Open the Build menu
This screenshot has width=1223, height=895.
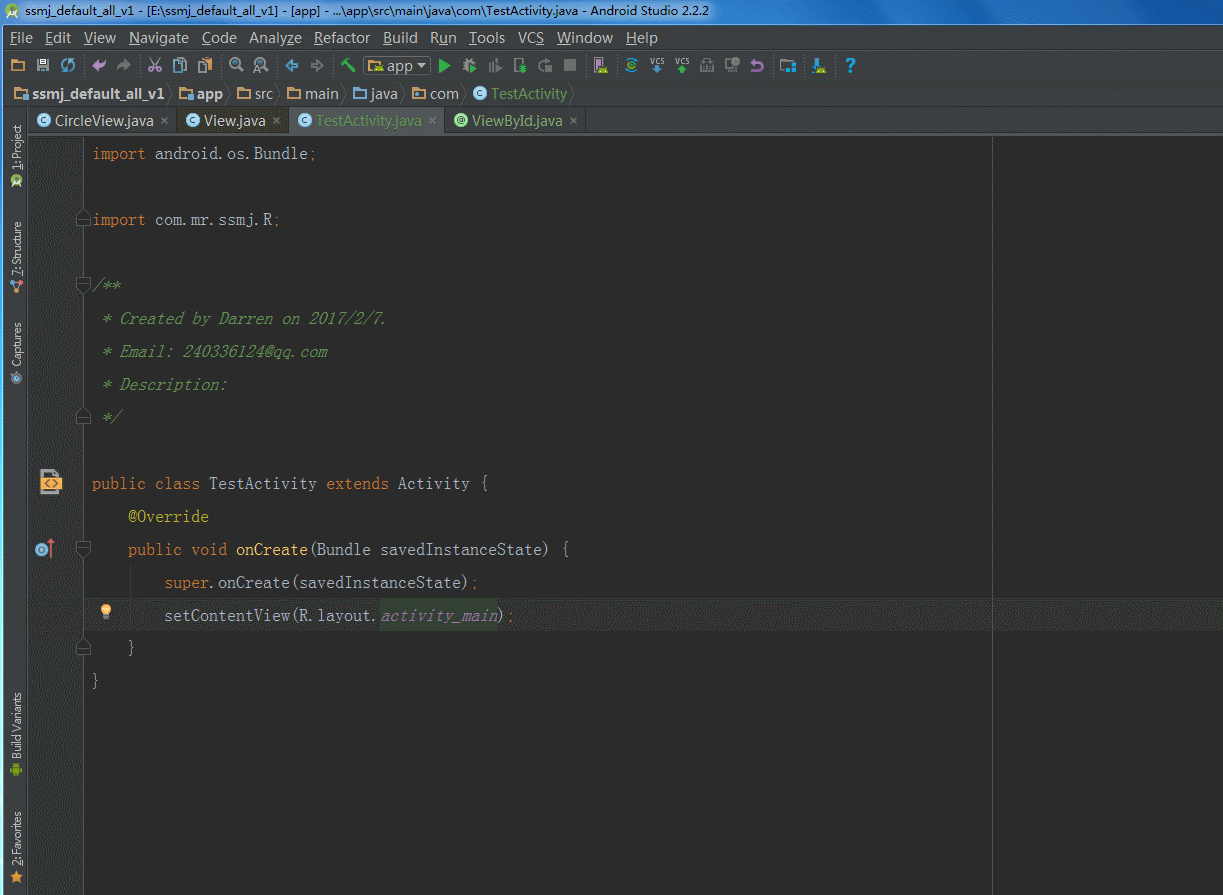pos(400,38)
